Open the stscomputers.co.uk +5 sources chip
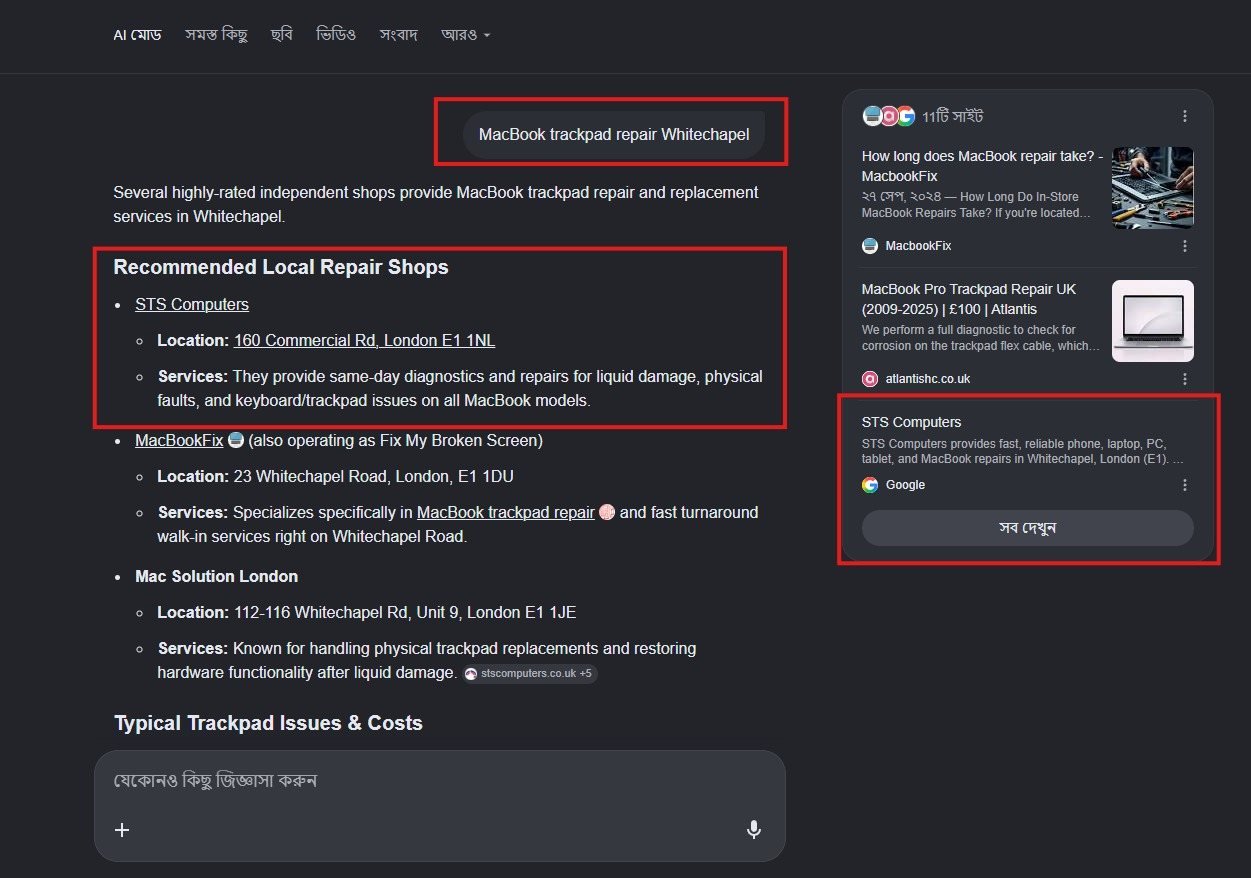 (x=530, y=673)
